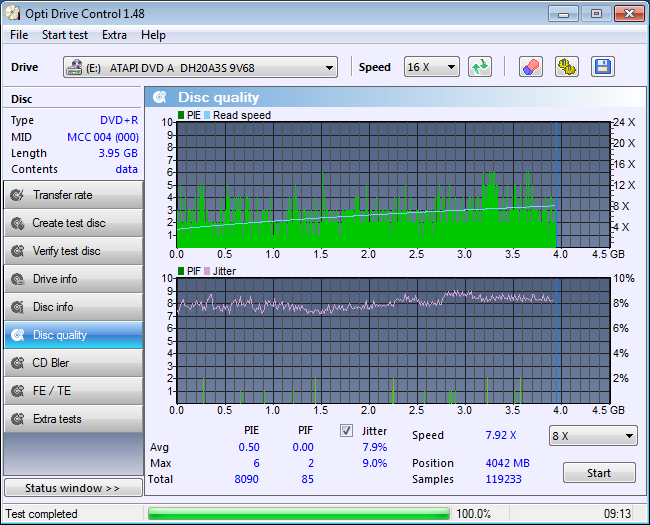The width and height of the screenshot is (650, 525).
Task: Click the Jitter average value 7.9%
Action: [375, 447]
